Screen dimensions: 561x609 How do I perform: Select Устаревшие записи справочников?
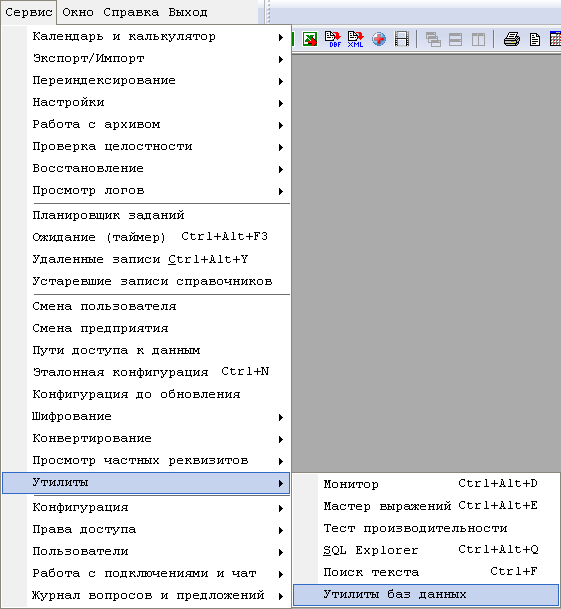[x=146, y=281]
